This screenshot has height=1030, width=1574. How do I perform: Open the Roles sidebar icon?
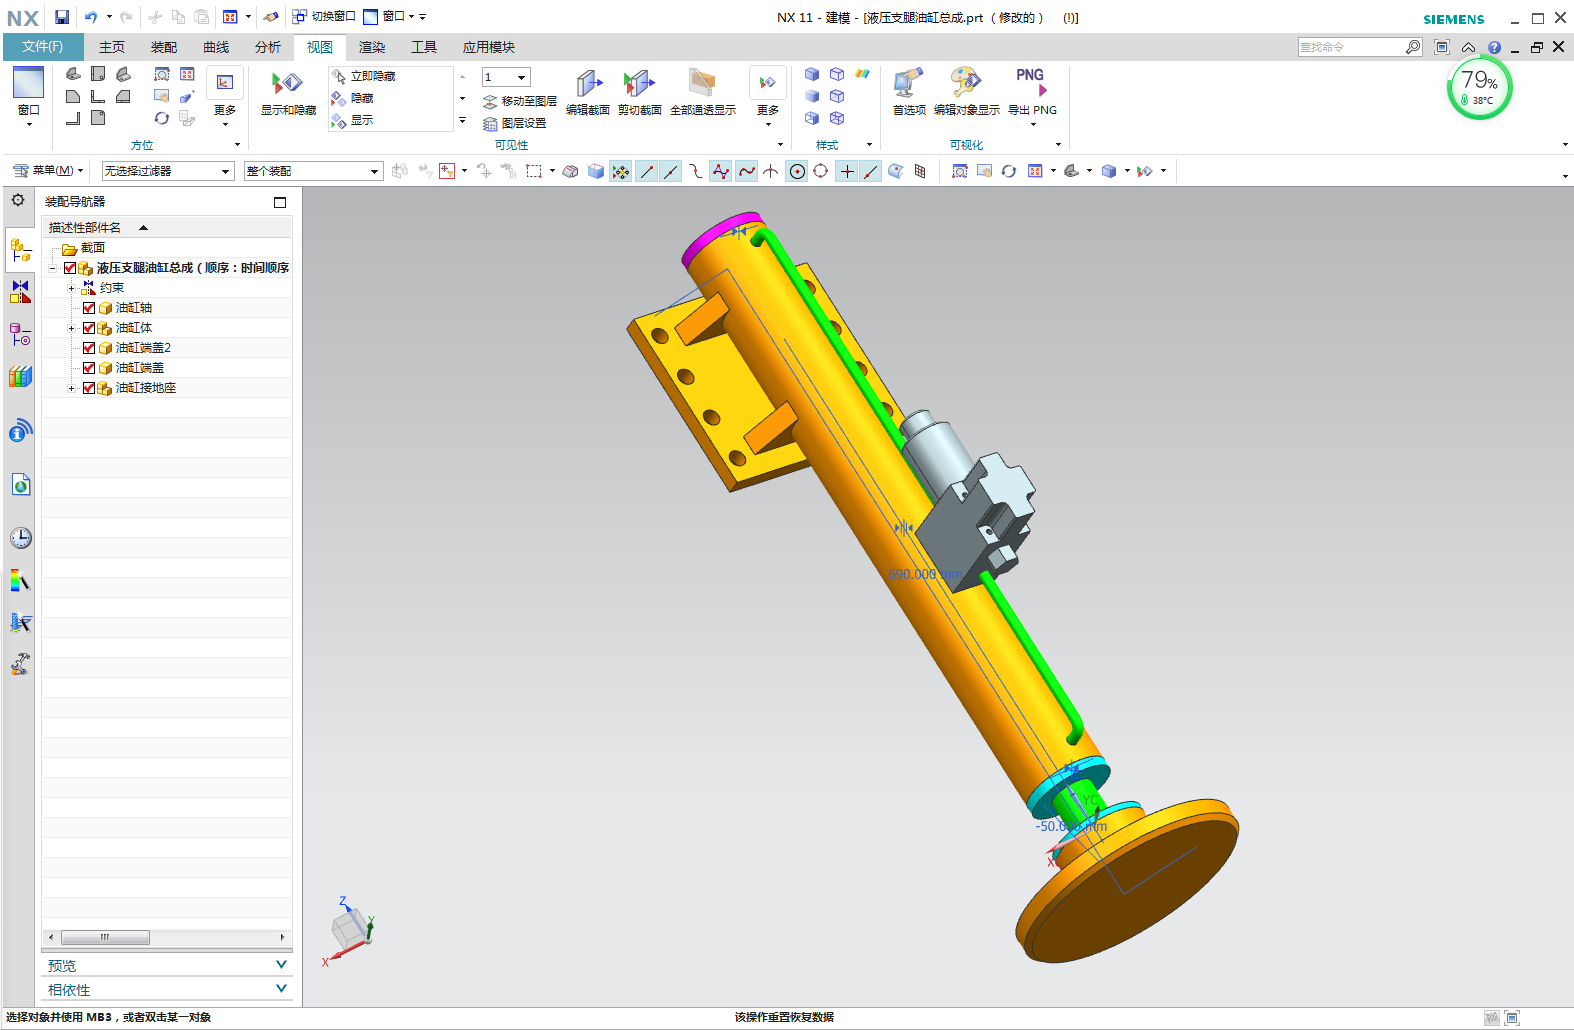click(x=20, y=623)
